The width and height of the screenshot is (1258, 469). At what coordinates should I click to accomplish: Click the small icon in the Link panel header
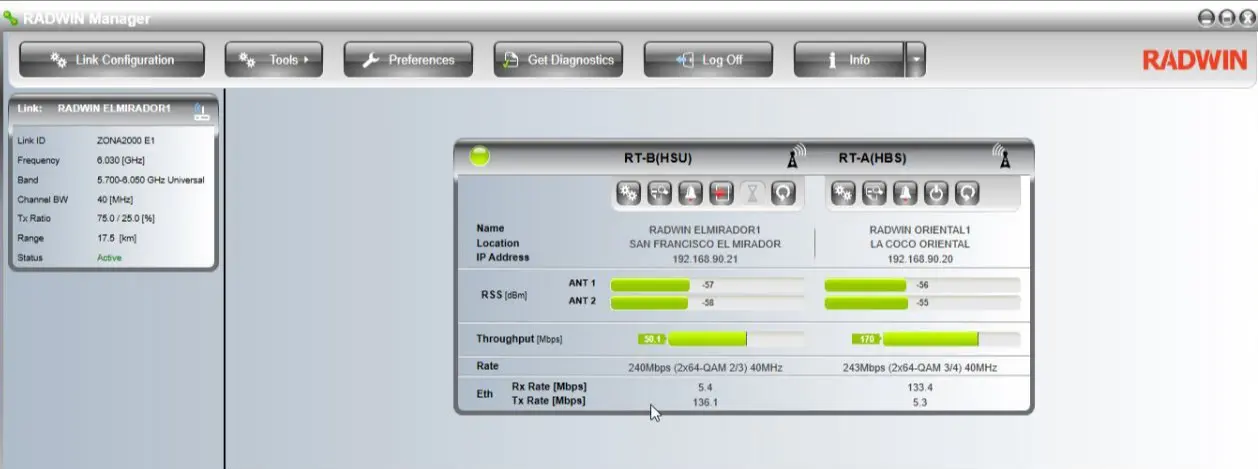point(201,110)
